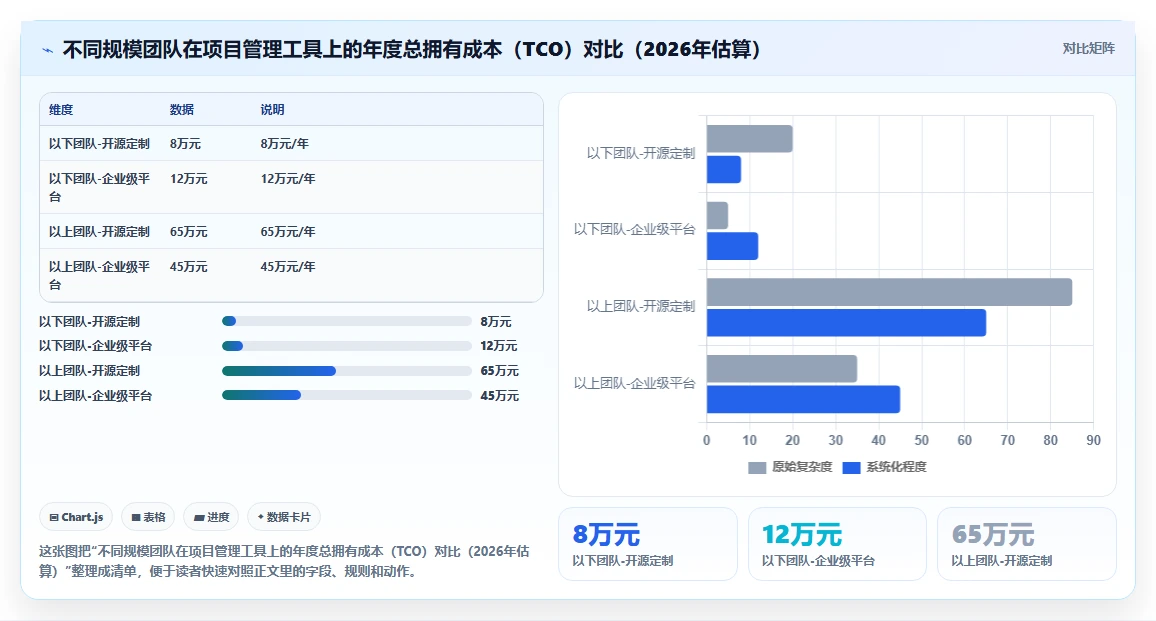The width and height of the screenshot is (1156, 621).
Task: Toggle the 原始复杂度 legend entry
Action: 790,467
